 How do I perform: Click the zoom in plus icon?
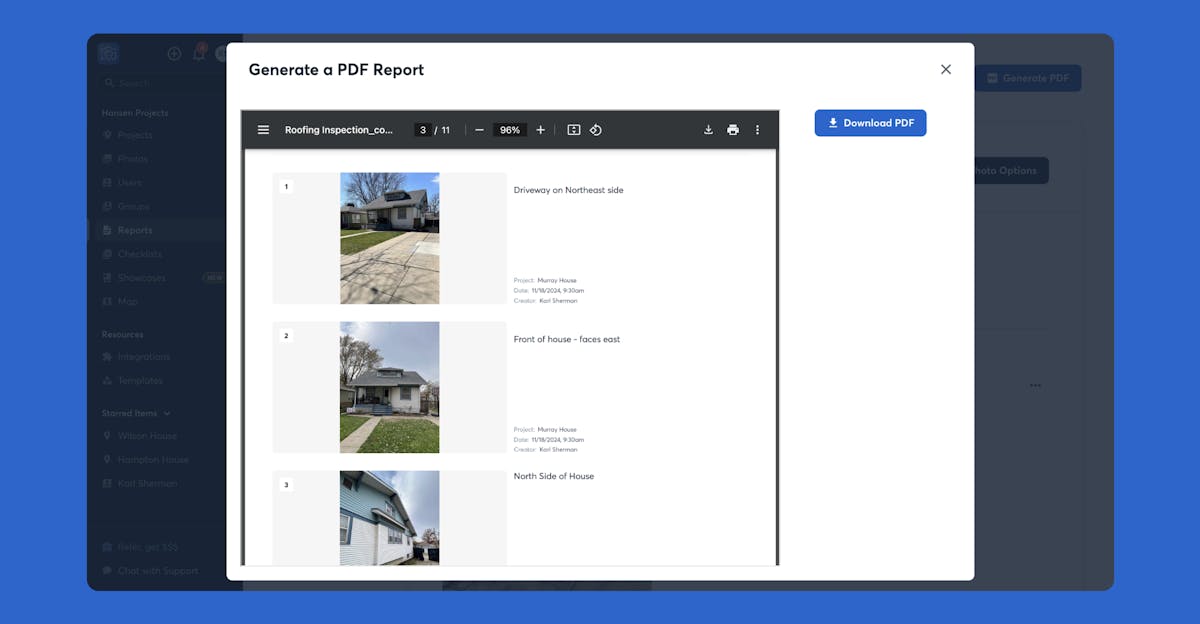point(540,130)
